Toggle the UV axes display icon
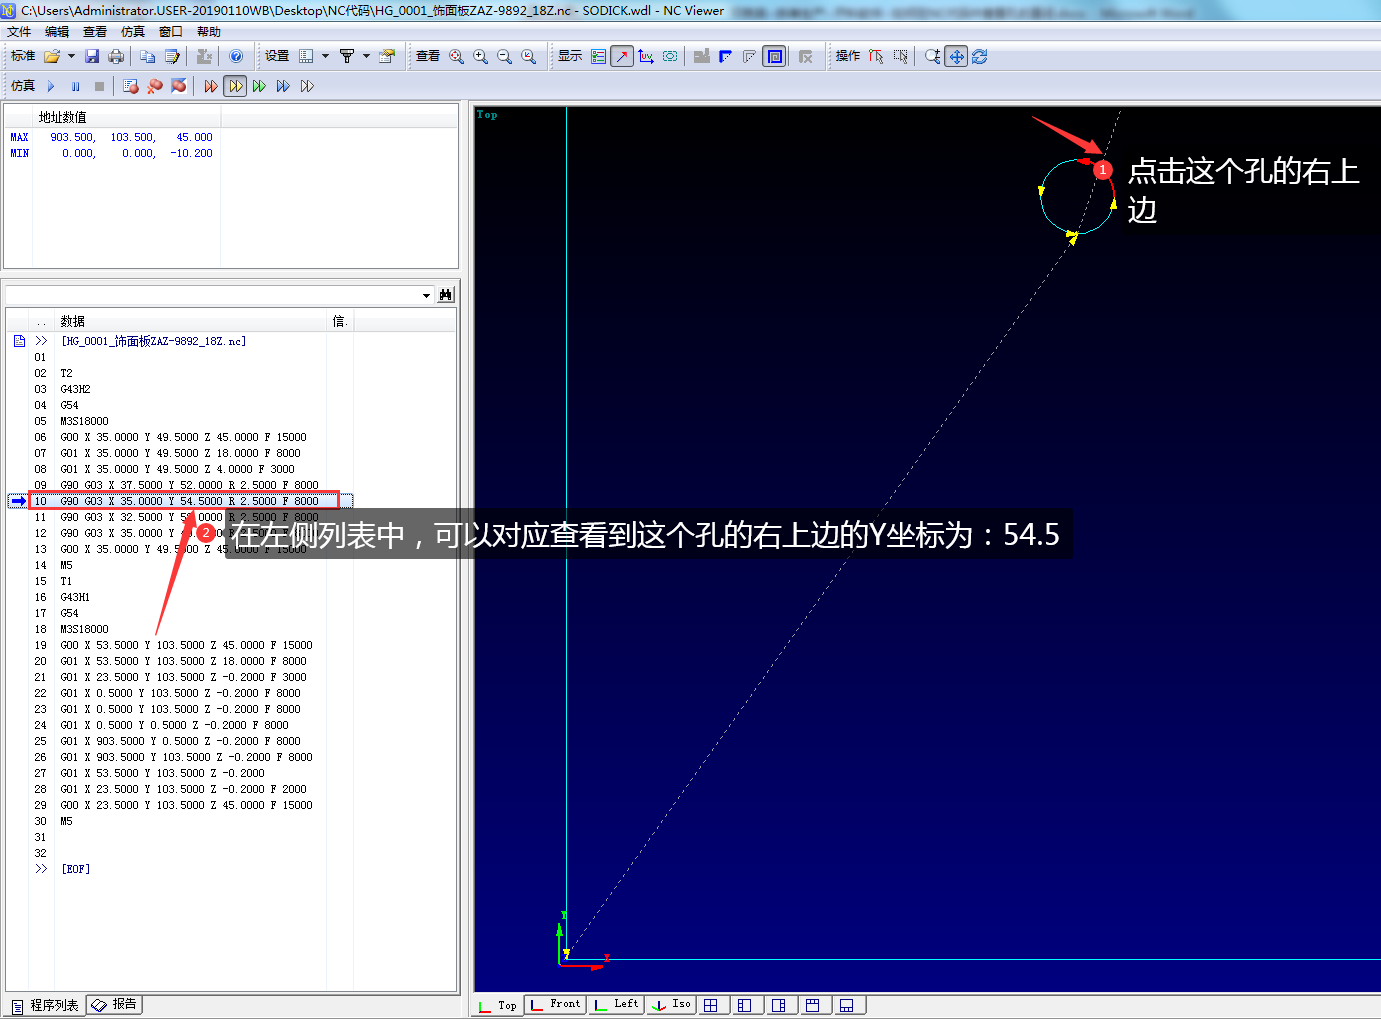Screen dimensions: 1381x1019 646,56
